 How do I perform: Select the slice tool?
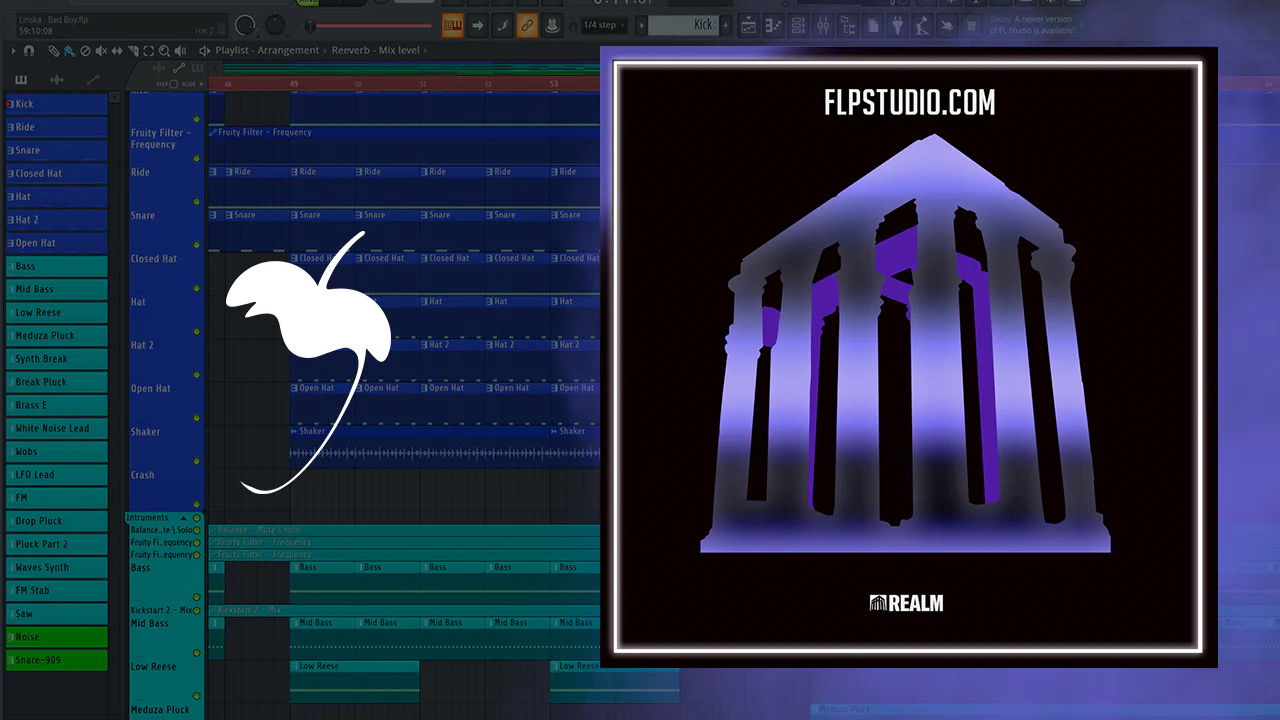pyautogui.click(x=133, y=50)
